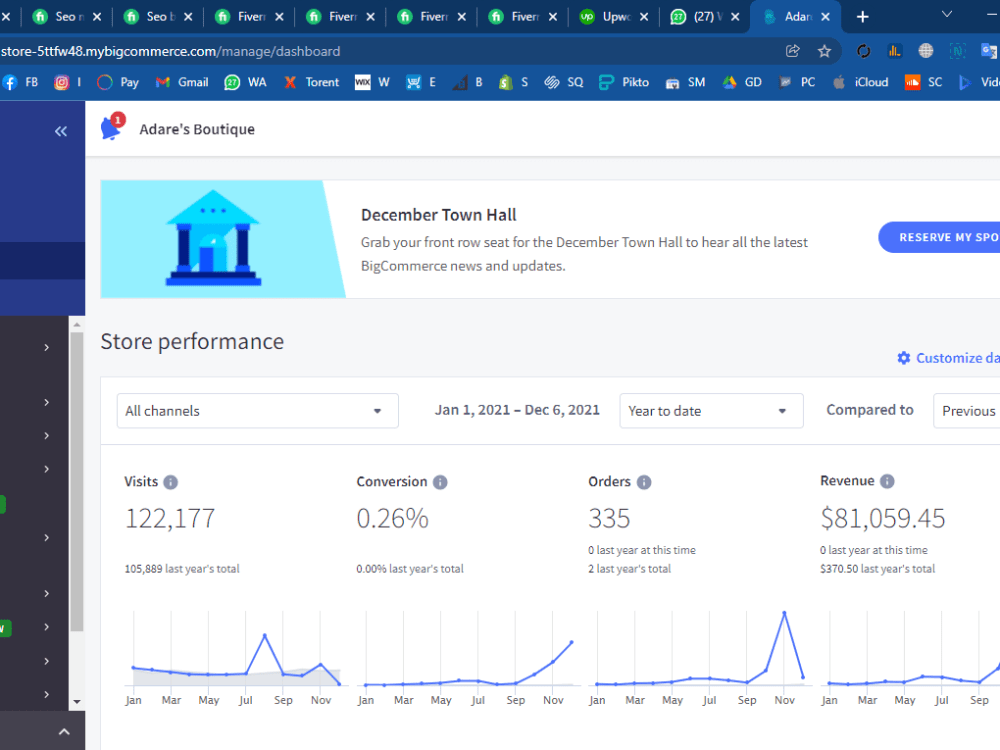Close the active Adare tab

(826, 17)
